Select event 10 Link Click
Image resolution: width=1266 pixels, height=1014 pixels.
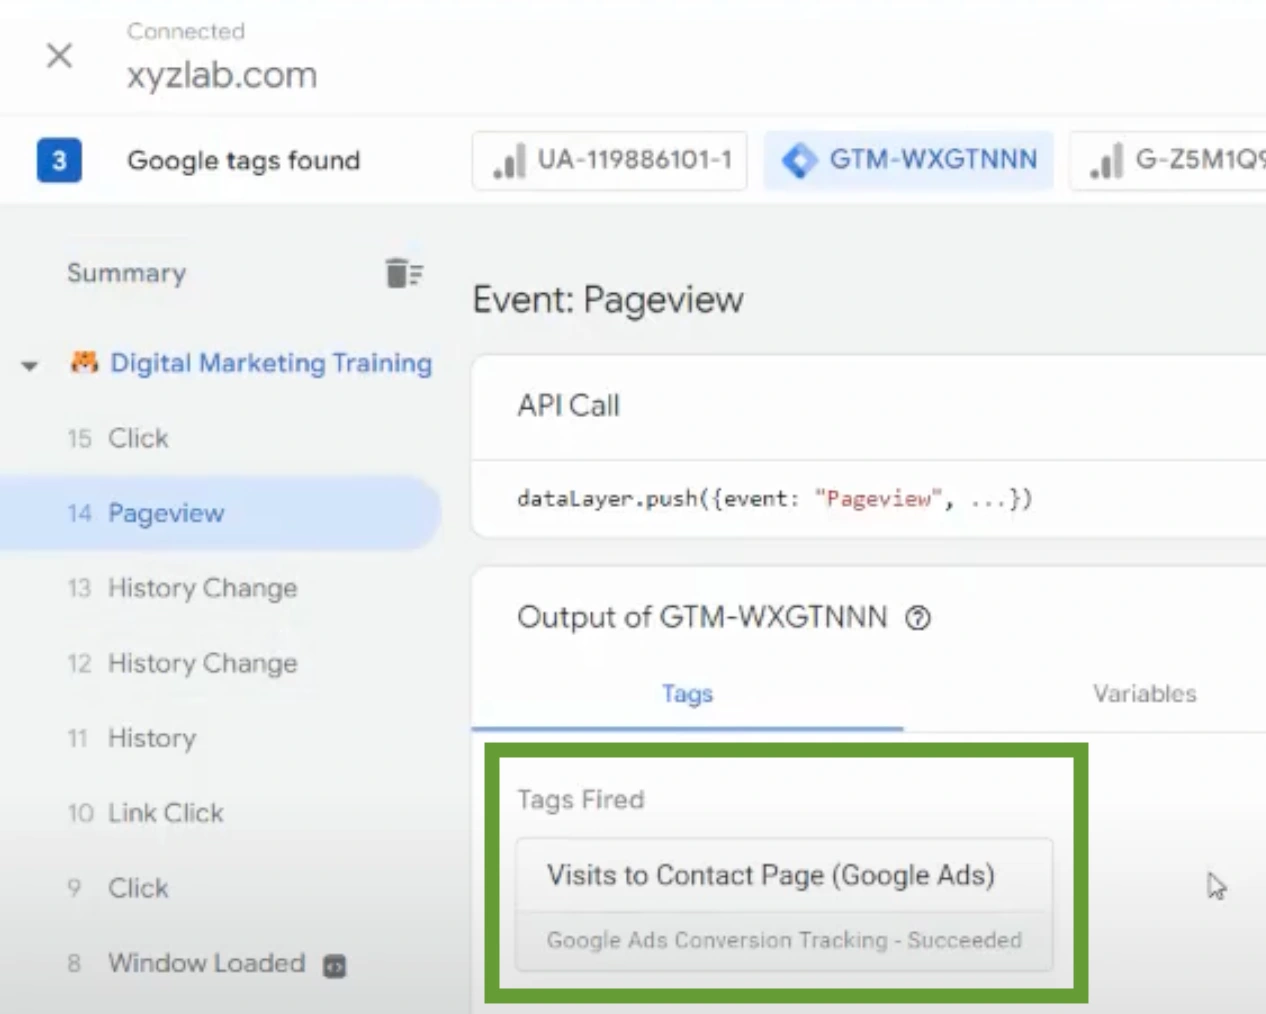(x=145, y=813)
